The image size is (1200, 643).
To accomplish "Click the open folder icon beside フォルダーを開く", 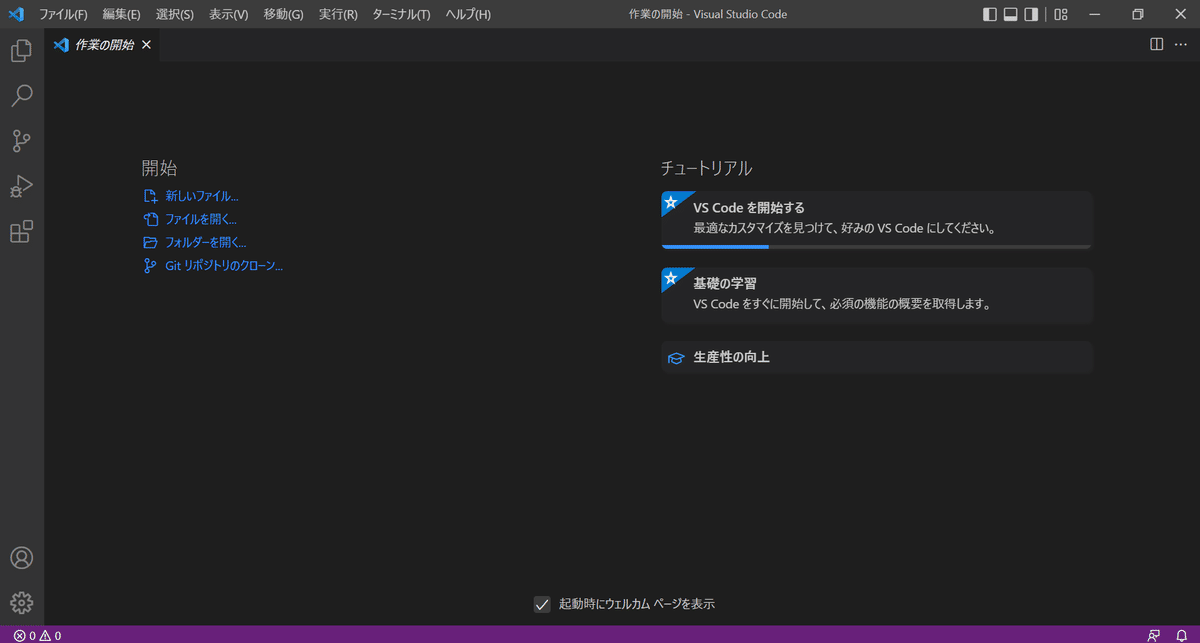I will pyautogui.click(x=151, y=242).
